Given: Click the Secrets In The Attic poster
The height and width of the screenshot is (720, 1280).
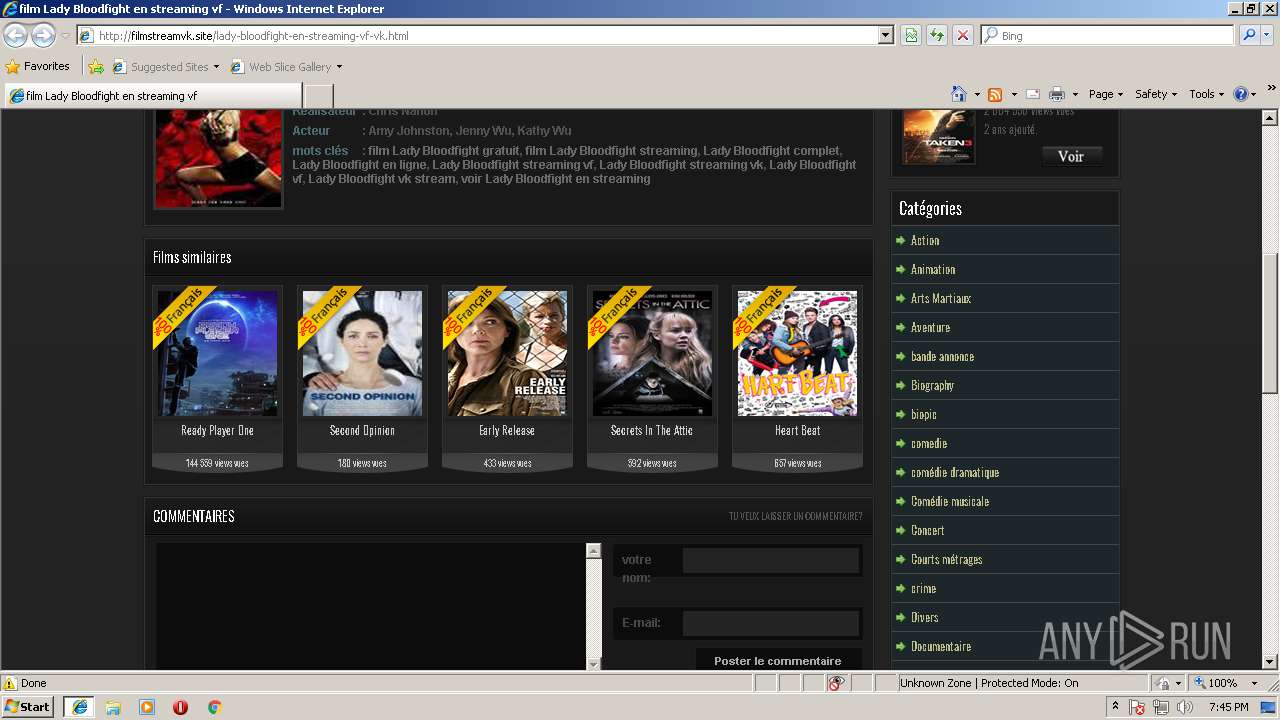Looking at the screenshot, I should pyautogui.click(x=652, y=353).
